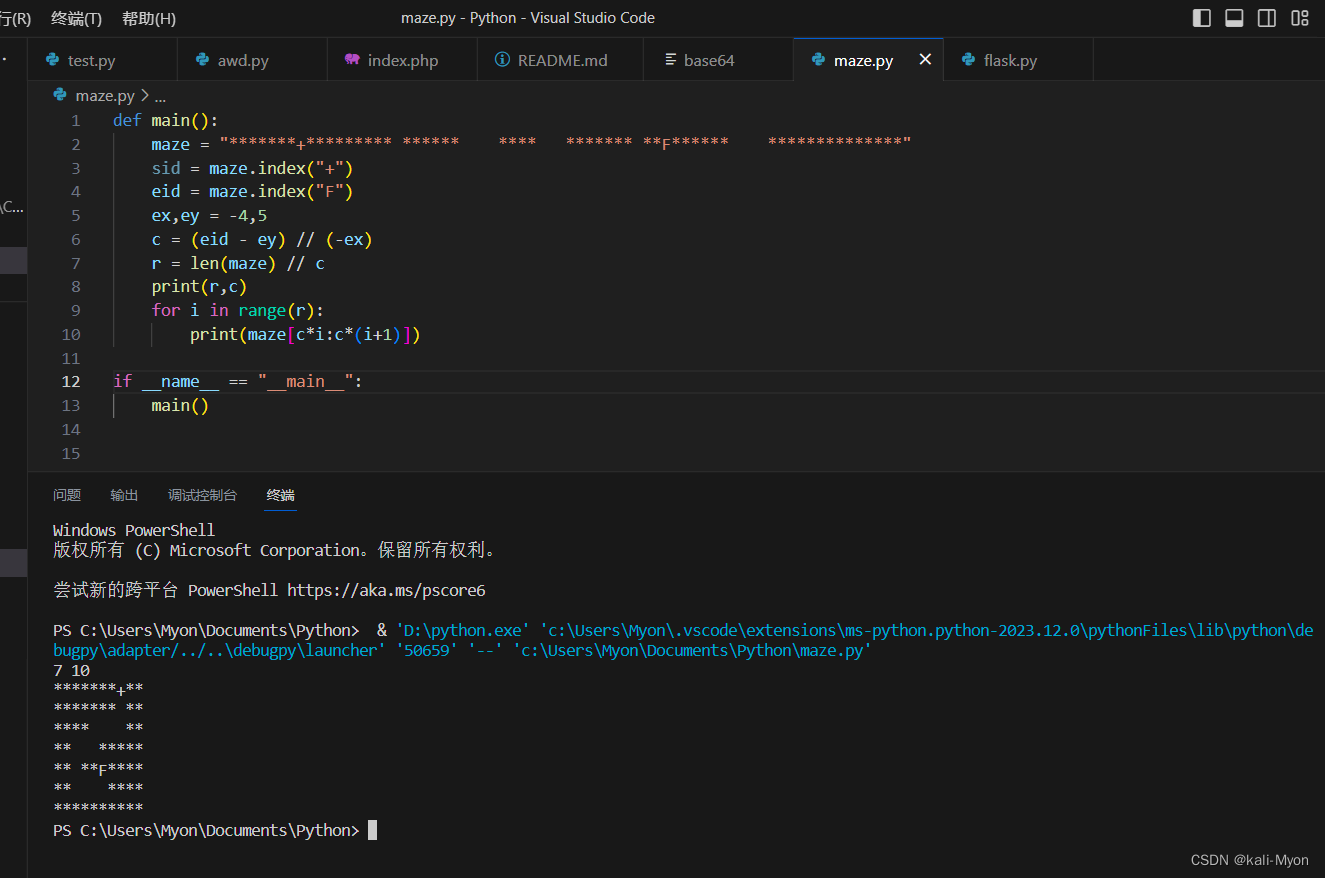Image resolution: width=1325 pixels, height=878 pixels.
Task: Click 'if __name__ == "__main__":' line
Action: tap(238, 381)
